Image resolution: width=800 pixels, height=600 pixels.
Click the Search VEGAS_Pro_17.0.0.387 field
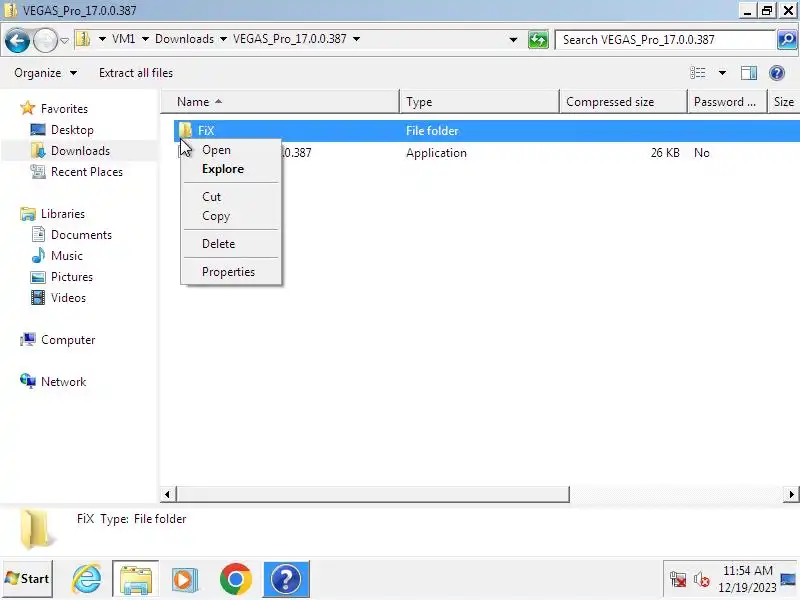(x=665, y=40)
